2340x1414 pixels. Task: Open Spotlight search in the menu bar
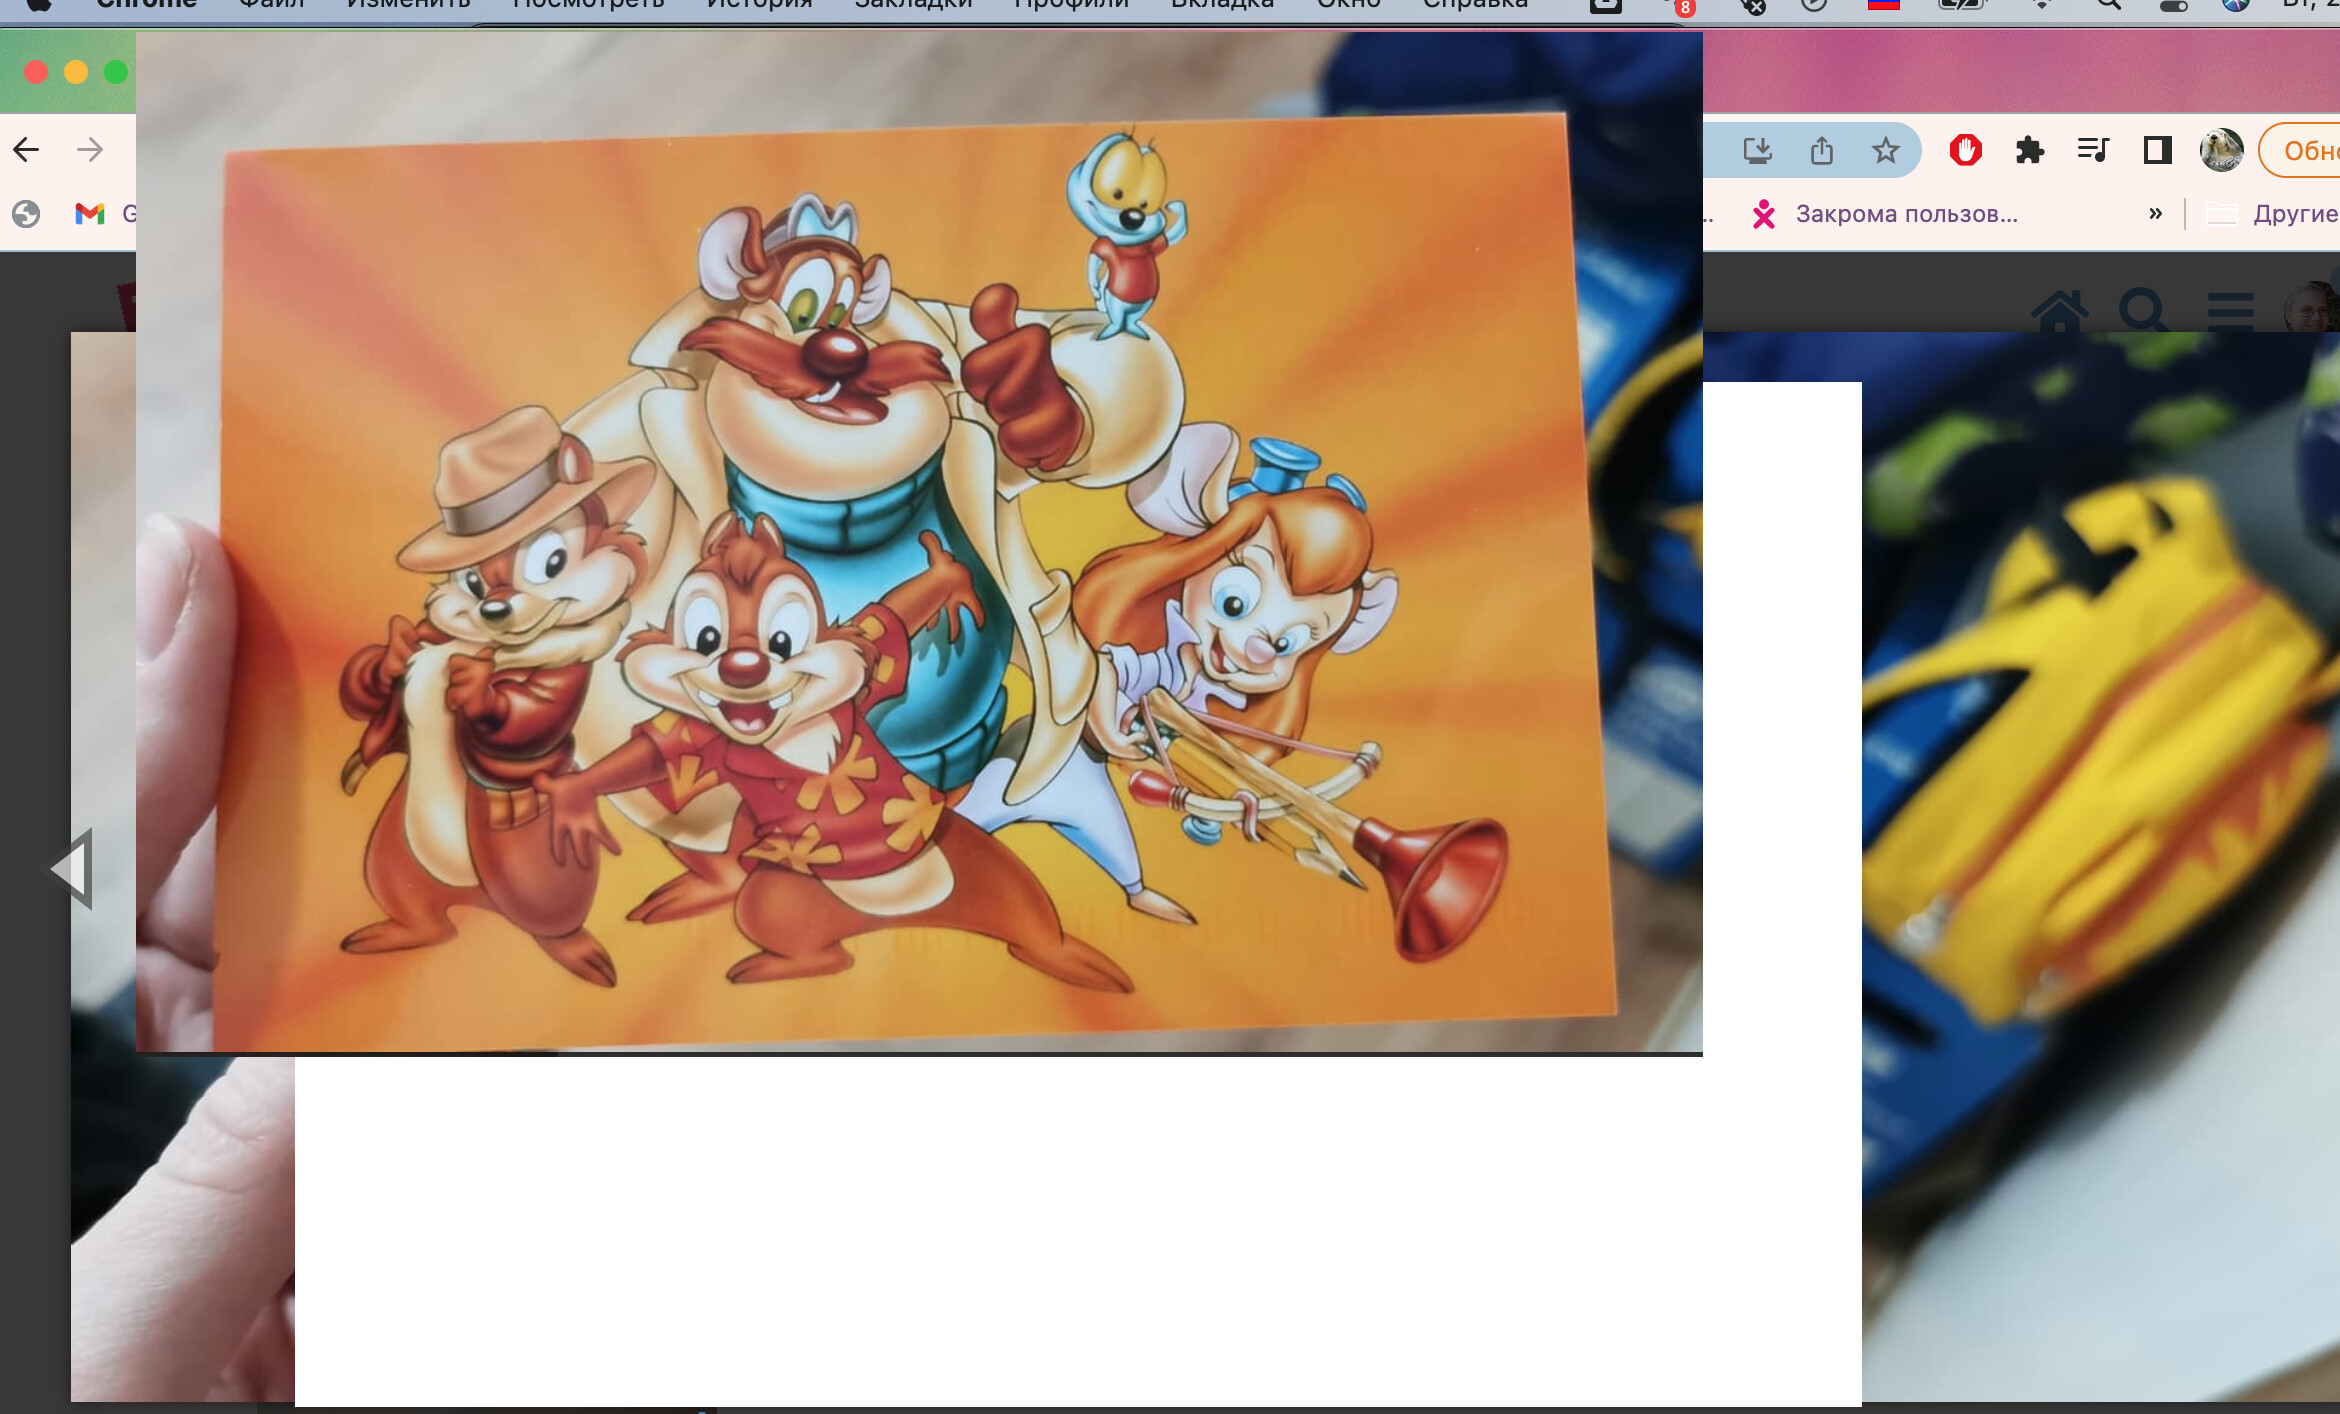[x=2108, y=4]
